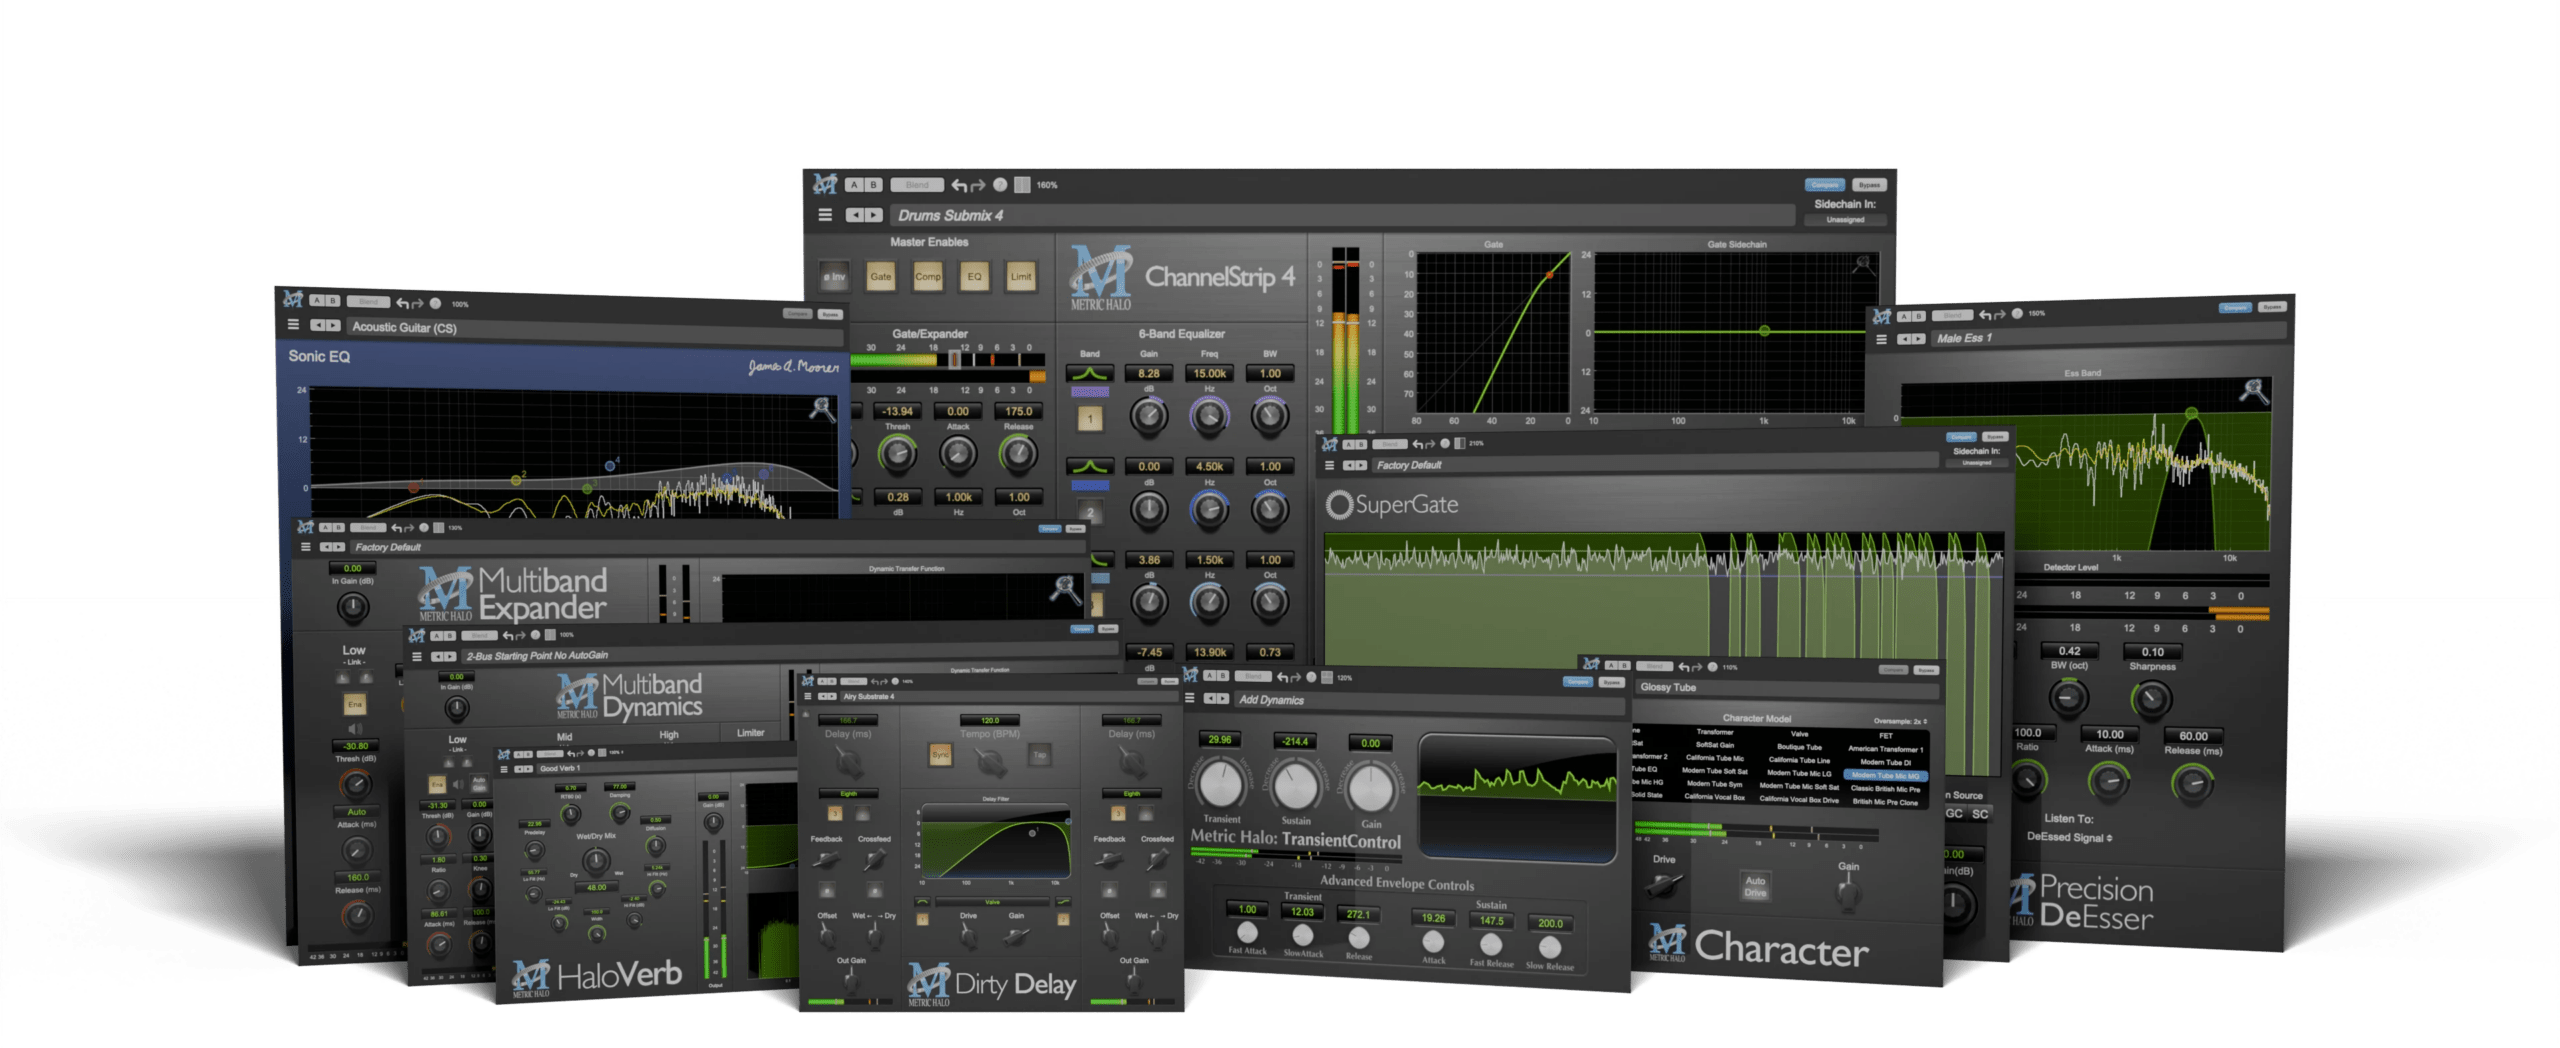Screen dimensions: 2560x1048
Task: Toggle the EQ master enable button
Action: [x=974, y=277]
